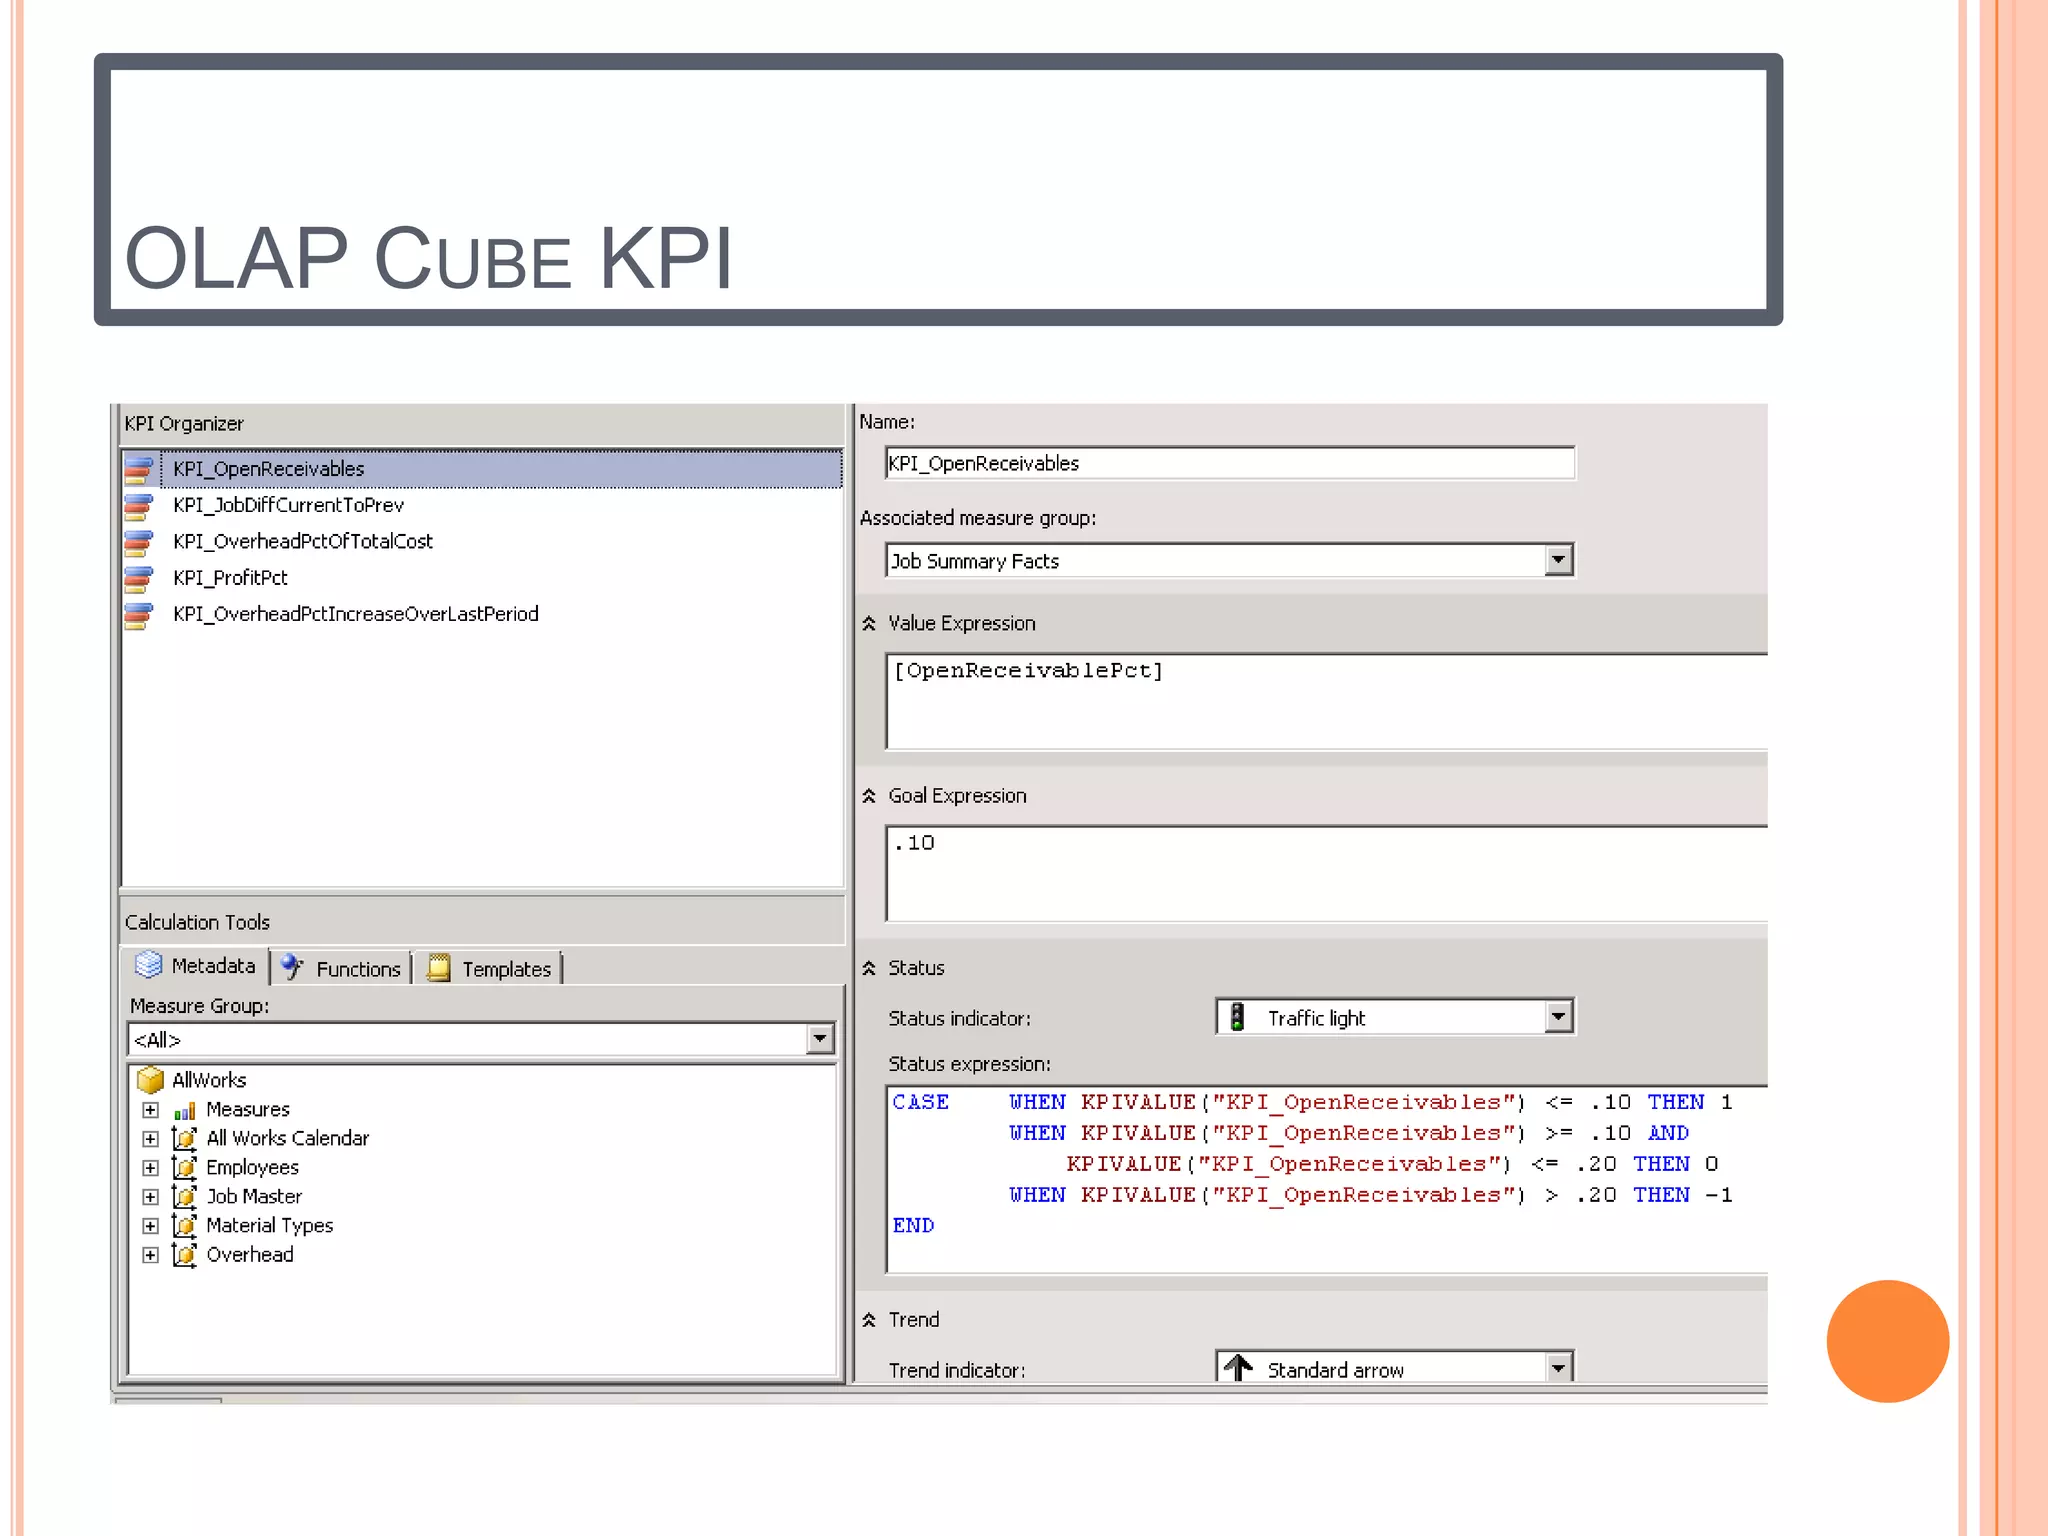The height and width of the screenshot is (1536, 2048).
Task: Click the Material Types dimension icon
Action: tap(185, 1225)
